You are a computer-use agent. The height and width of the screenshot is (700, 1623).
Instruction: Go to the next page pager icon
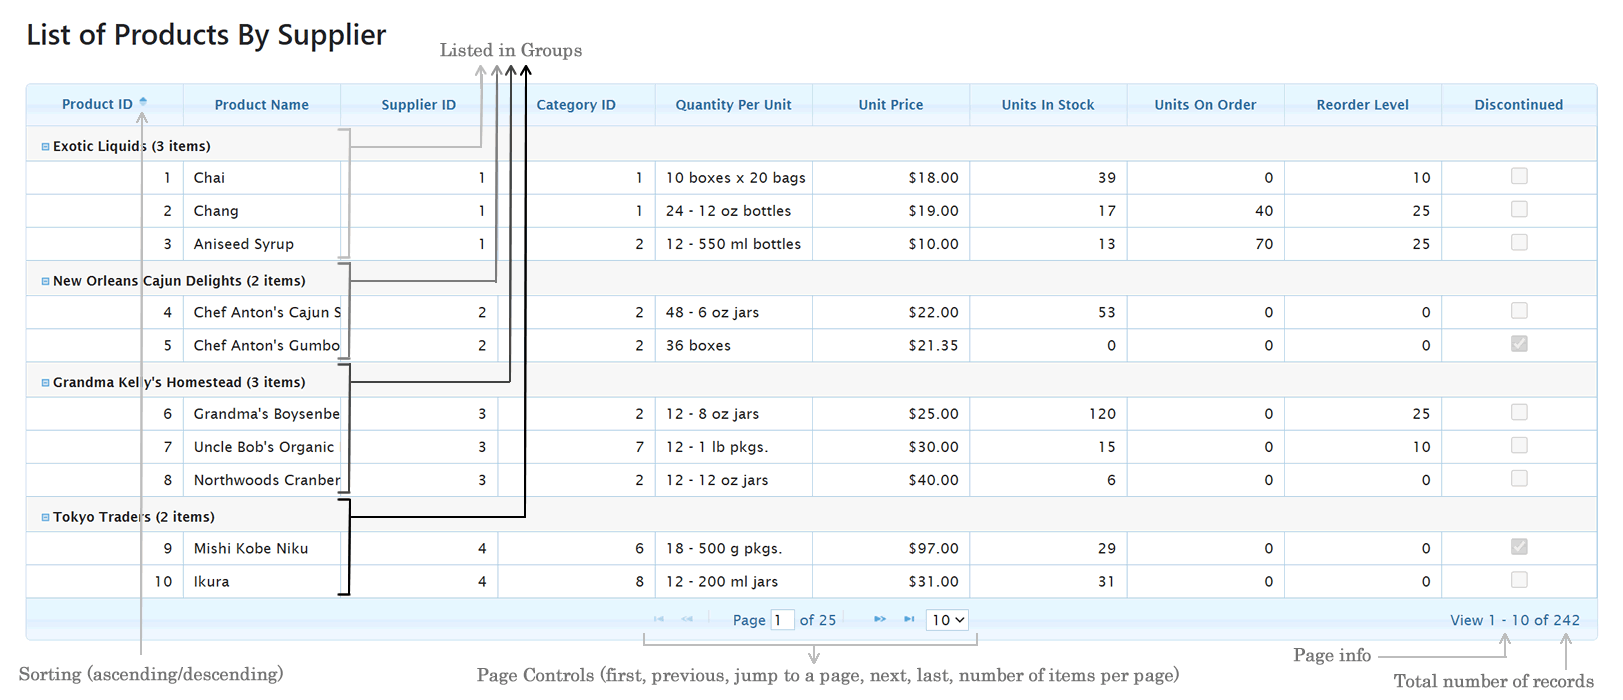coord(880,619)
